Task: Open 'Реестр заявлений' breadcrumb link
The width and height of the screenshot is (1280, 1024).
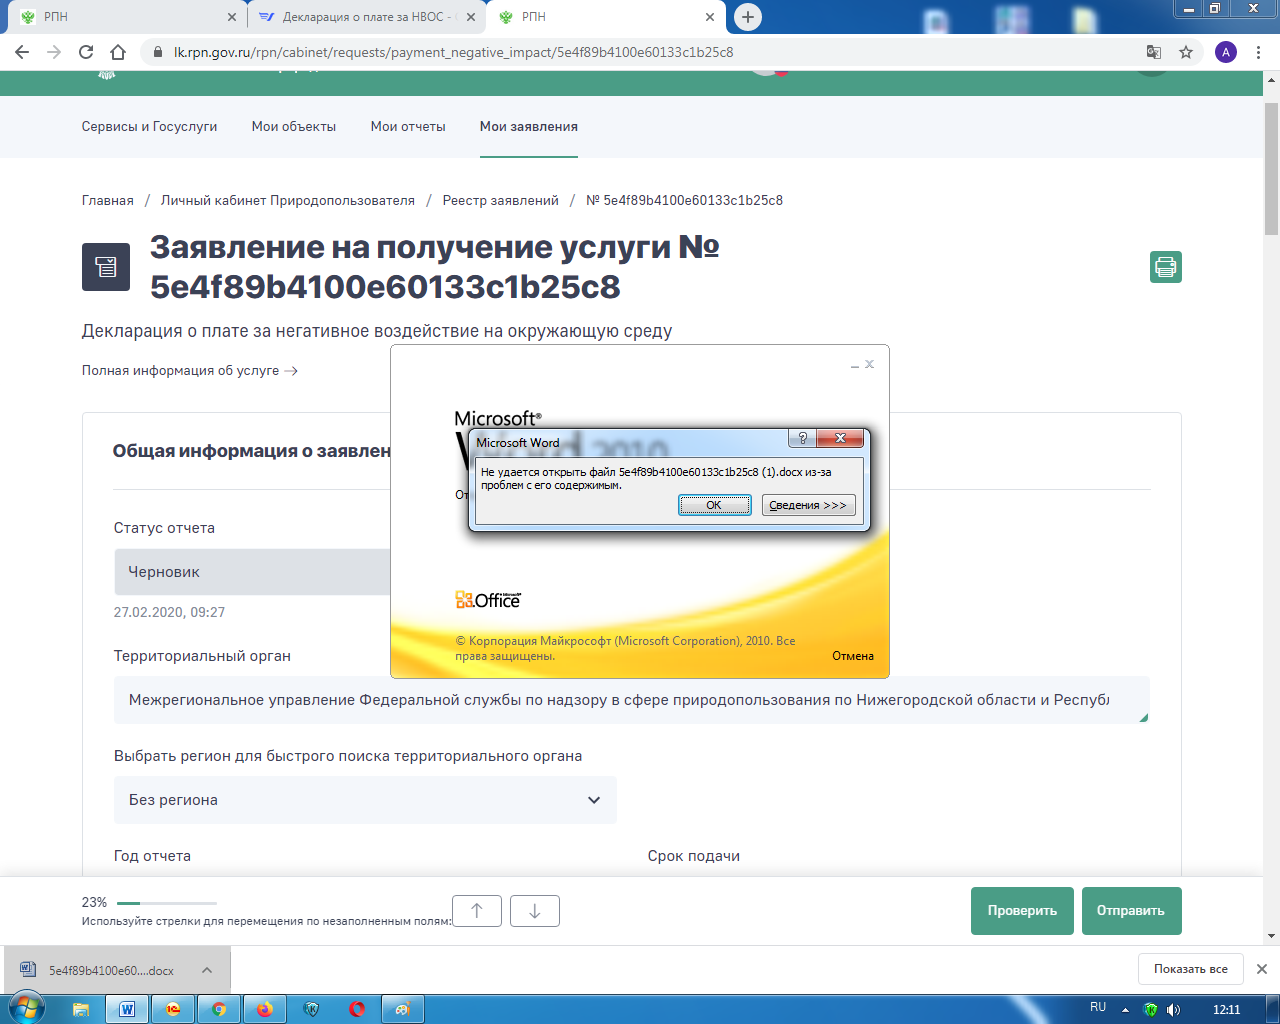Action: point(500,201)
